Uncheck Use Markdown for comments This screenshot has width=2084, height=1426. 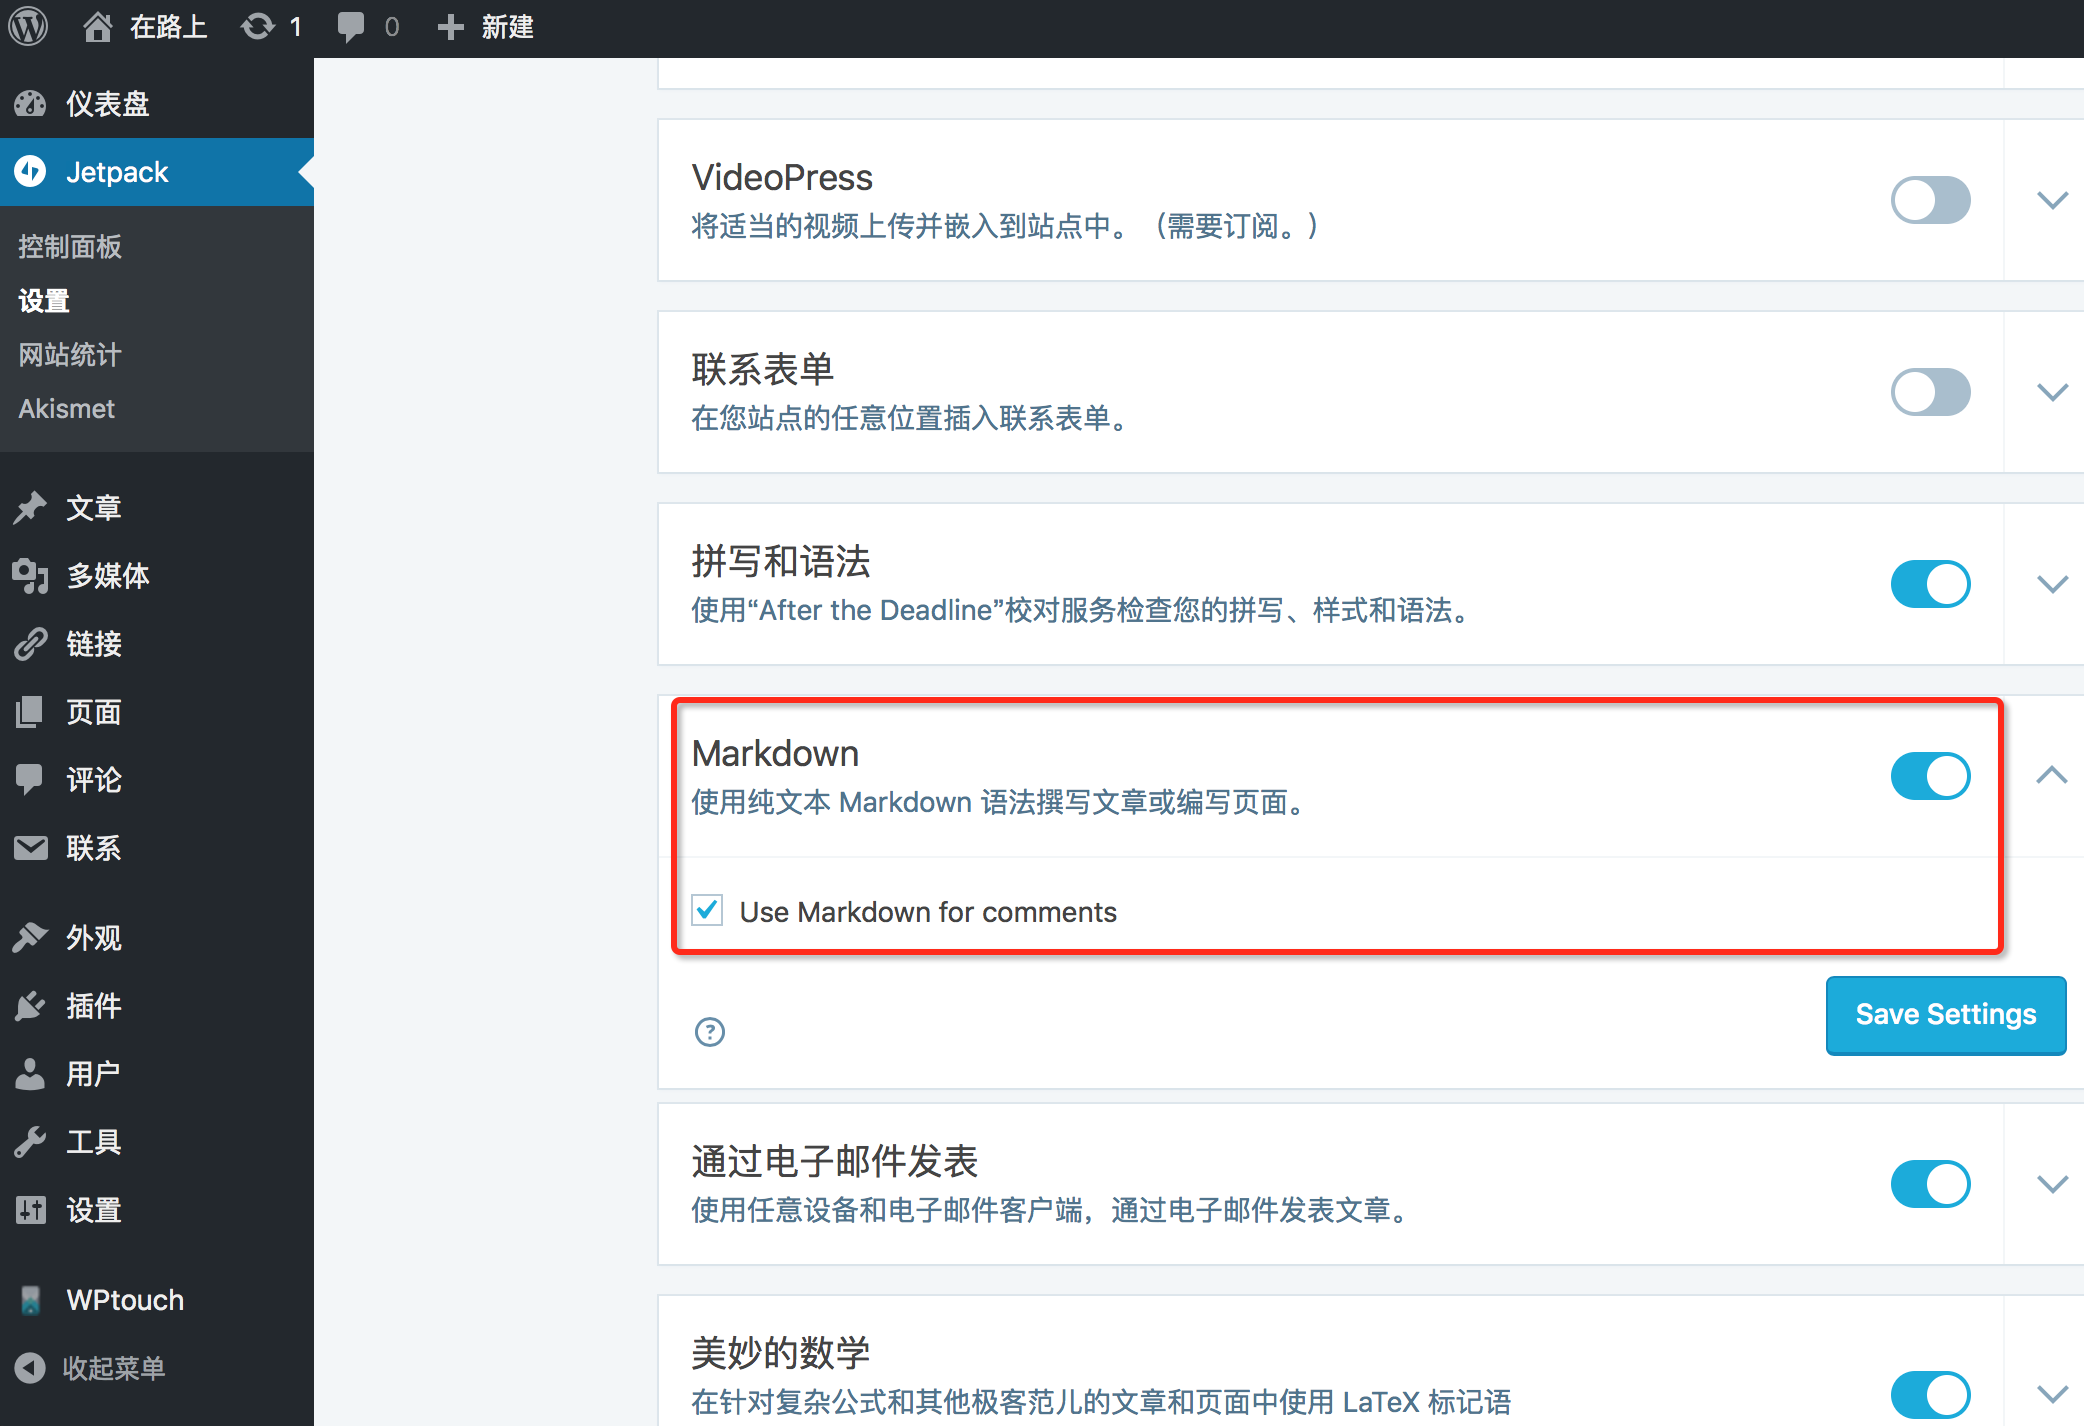[x=707, y=911]
